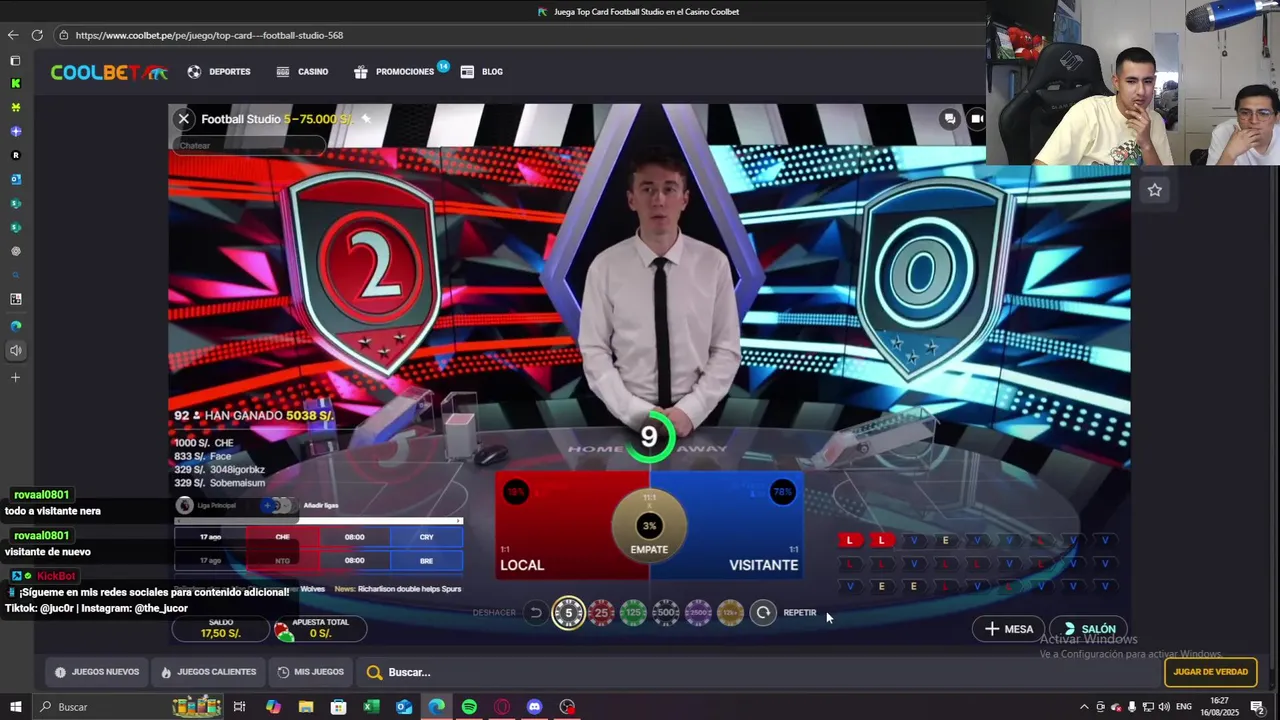Open the PROMOCIONES menu
1280x720 pixels.
click(x=395, y=72)
